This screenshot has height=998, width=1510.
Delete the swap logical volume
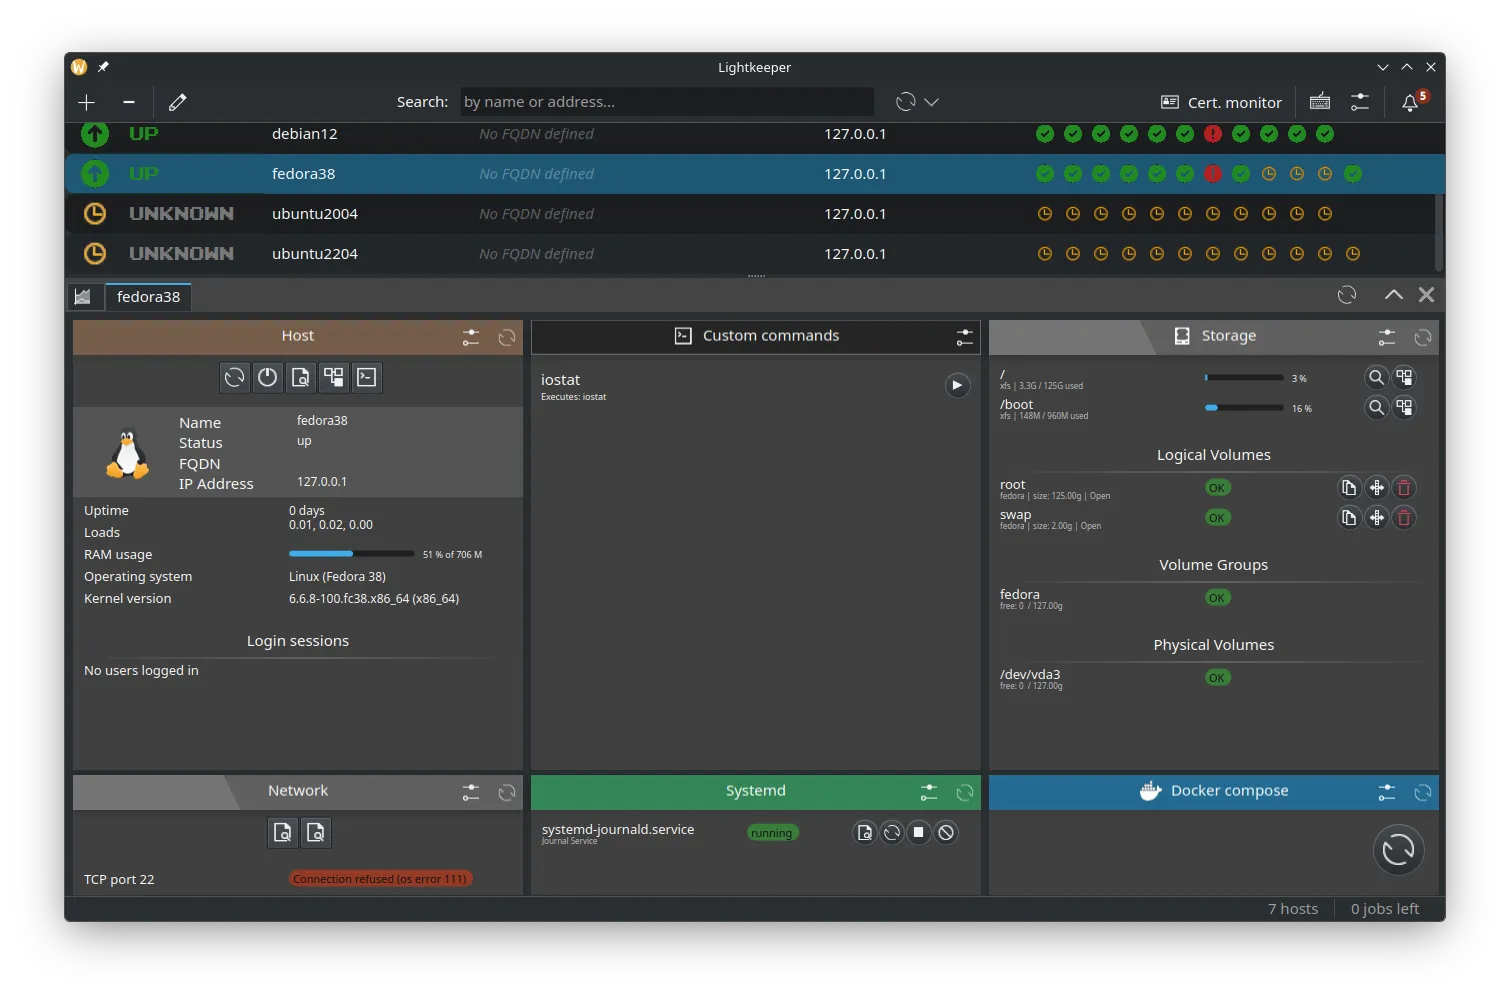pos(1404,518)
